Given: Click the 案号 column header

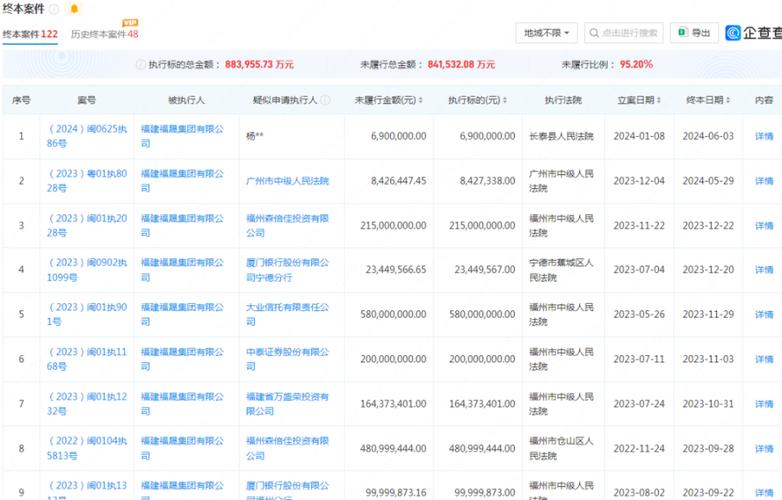Looking at the screenshot, I should click(86, 100).
